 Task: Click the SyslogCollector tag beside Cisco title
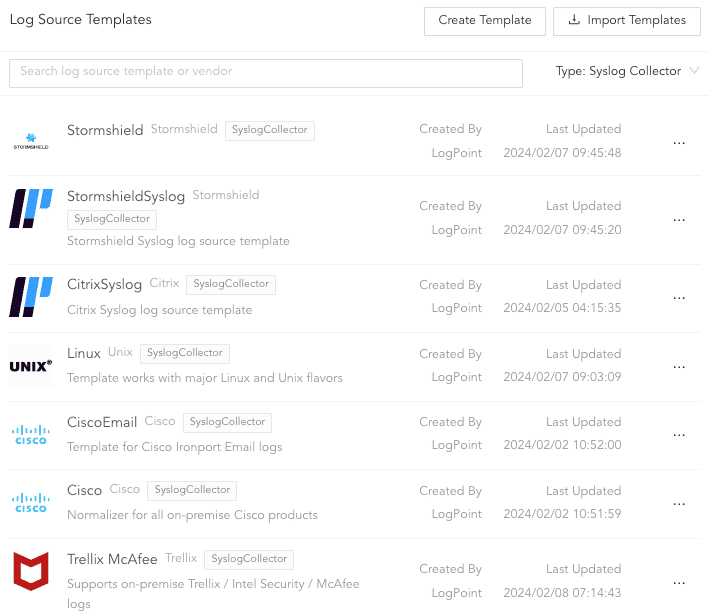(192, 490)
